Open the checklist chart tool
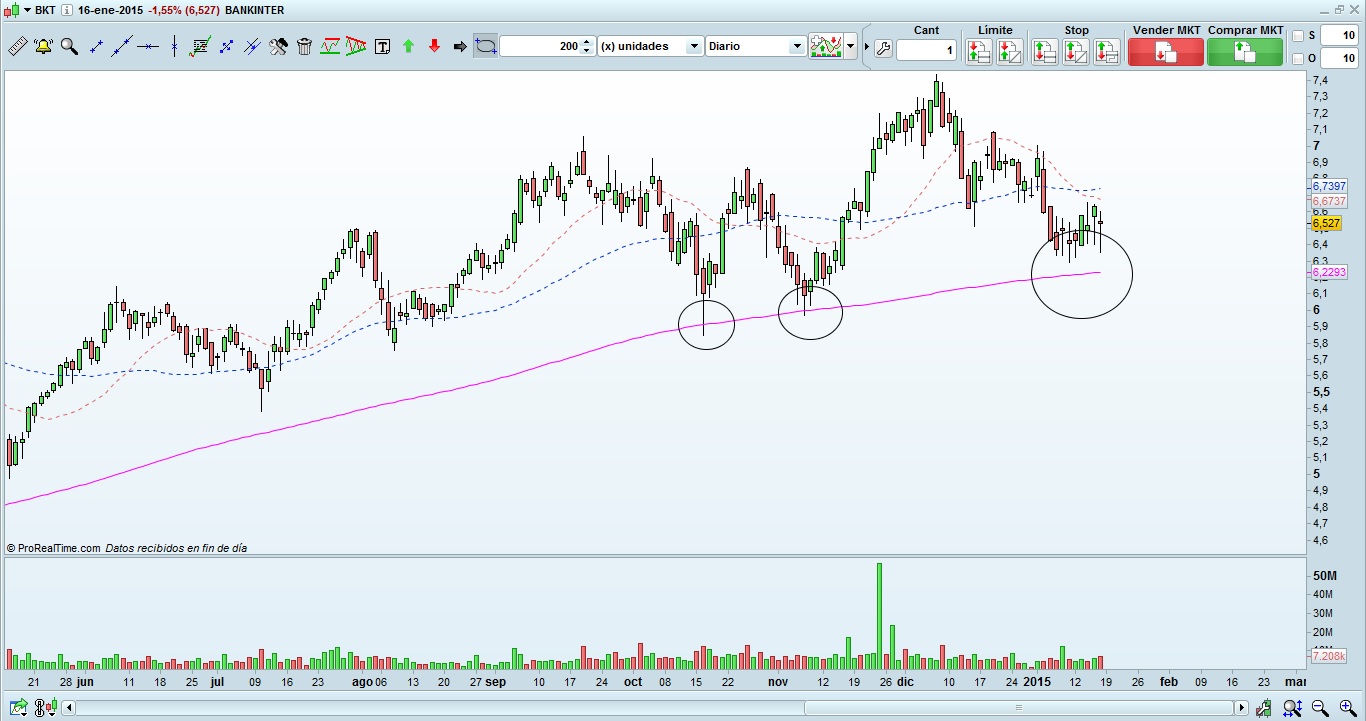Image resolution: width=1366 pixels, height=721 pixels. pos(201,46)
